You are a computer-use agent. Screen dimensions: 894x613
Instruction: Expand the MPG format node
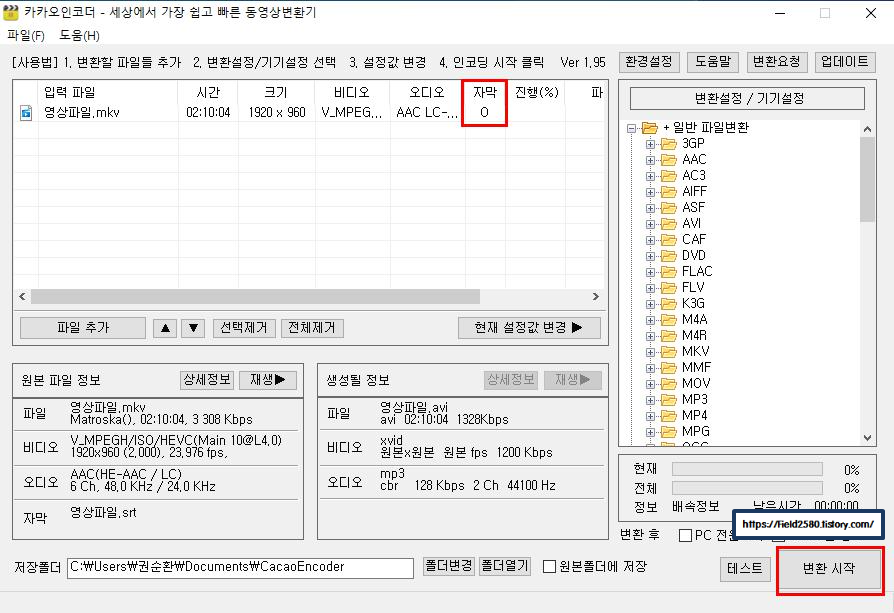(x=650, y=432)
